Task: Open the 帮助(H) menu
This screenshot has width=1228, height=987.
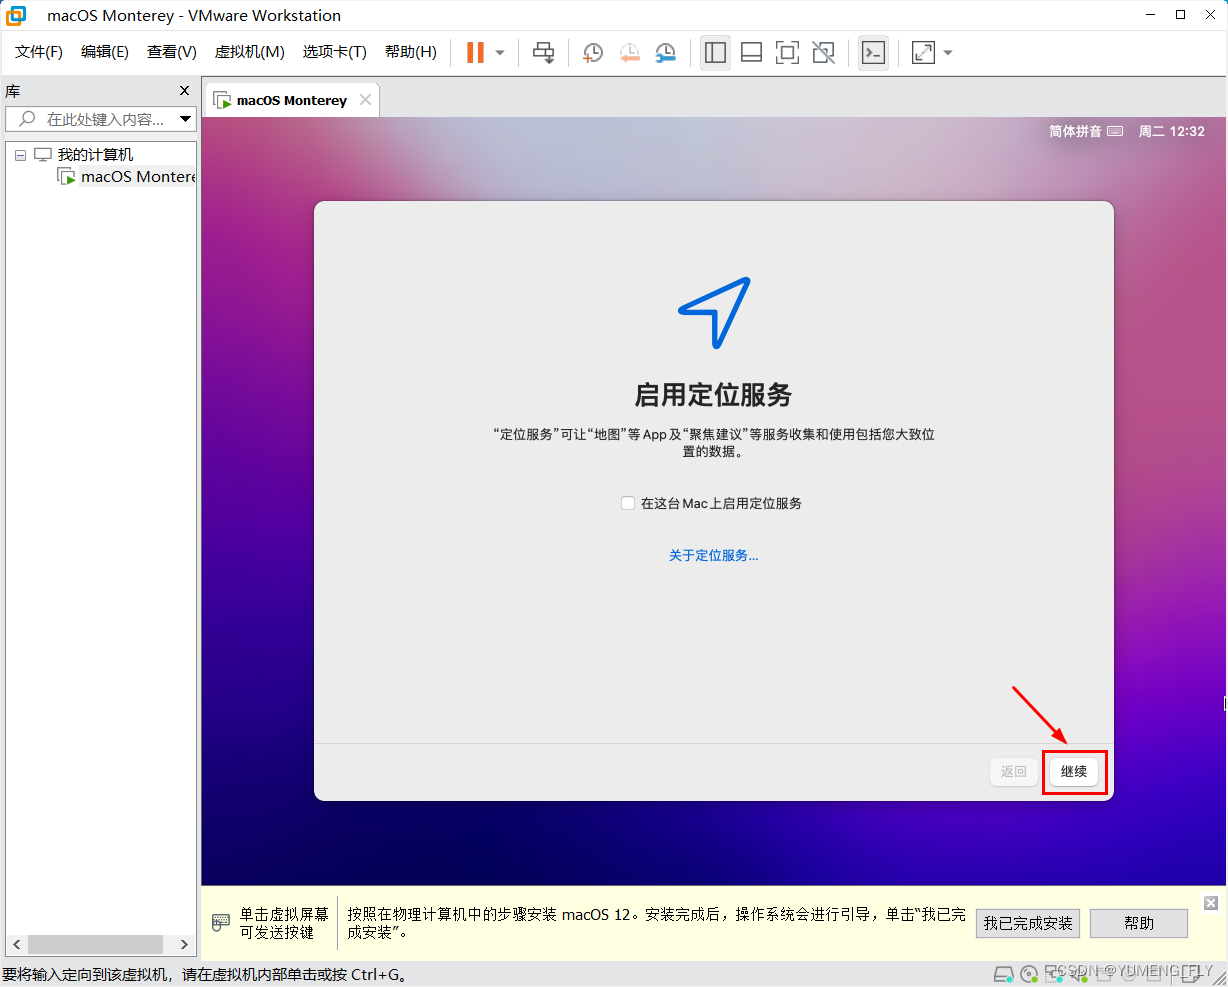Action: [x=411, y=52]
